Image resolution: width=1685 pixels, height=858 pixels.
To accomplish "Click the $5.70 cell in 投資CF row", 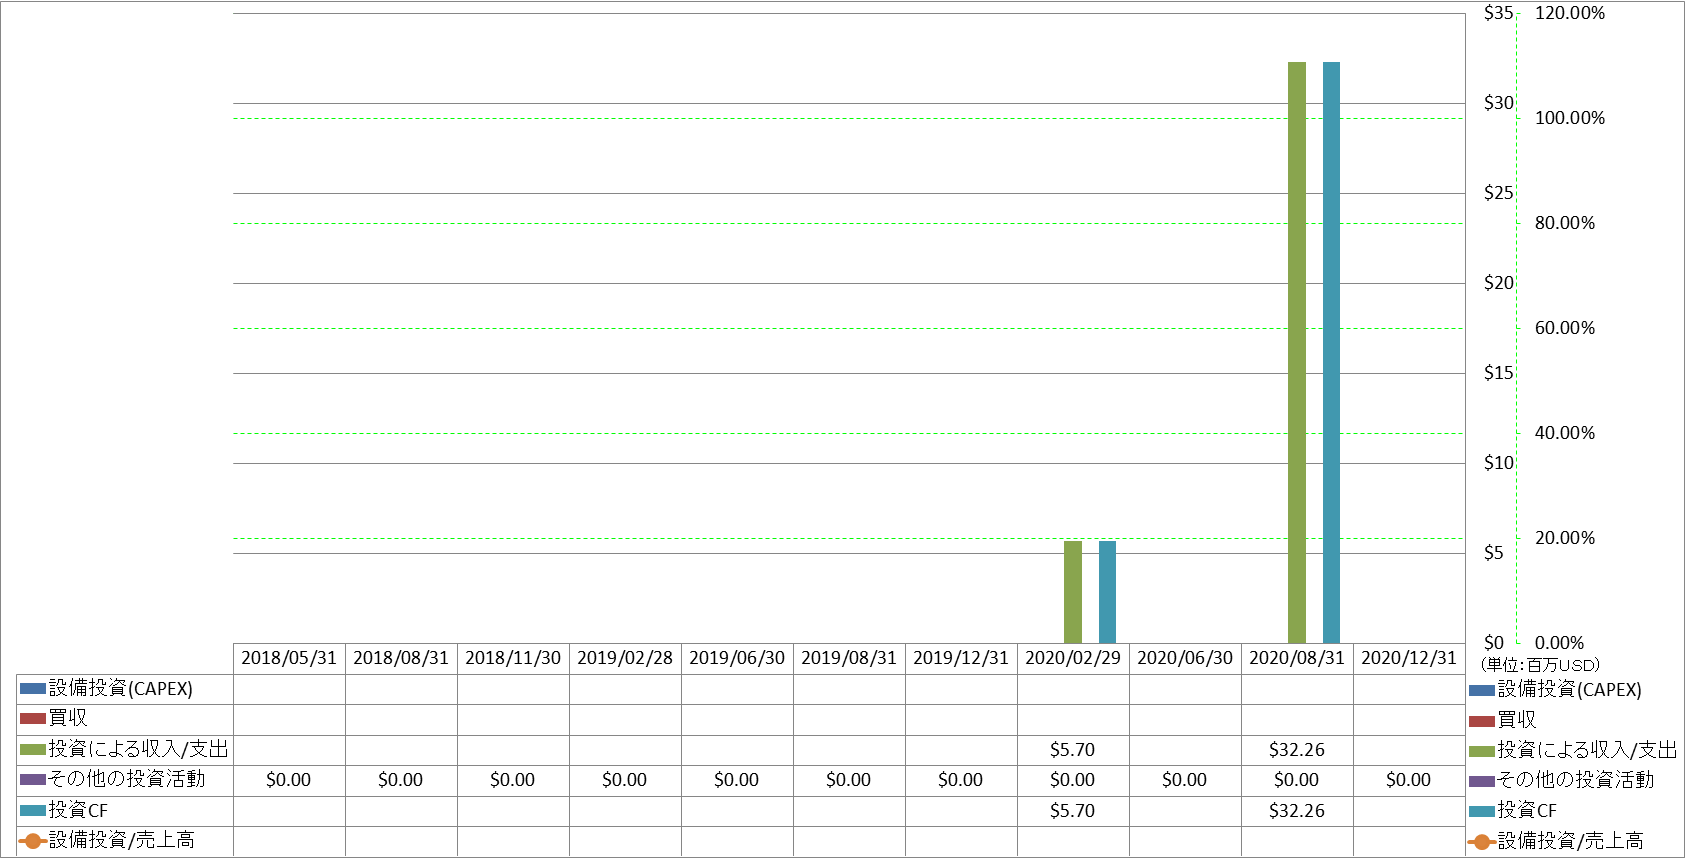I will pos(1073,811).
